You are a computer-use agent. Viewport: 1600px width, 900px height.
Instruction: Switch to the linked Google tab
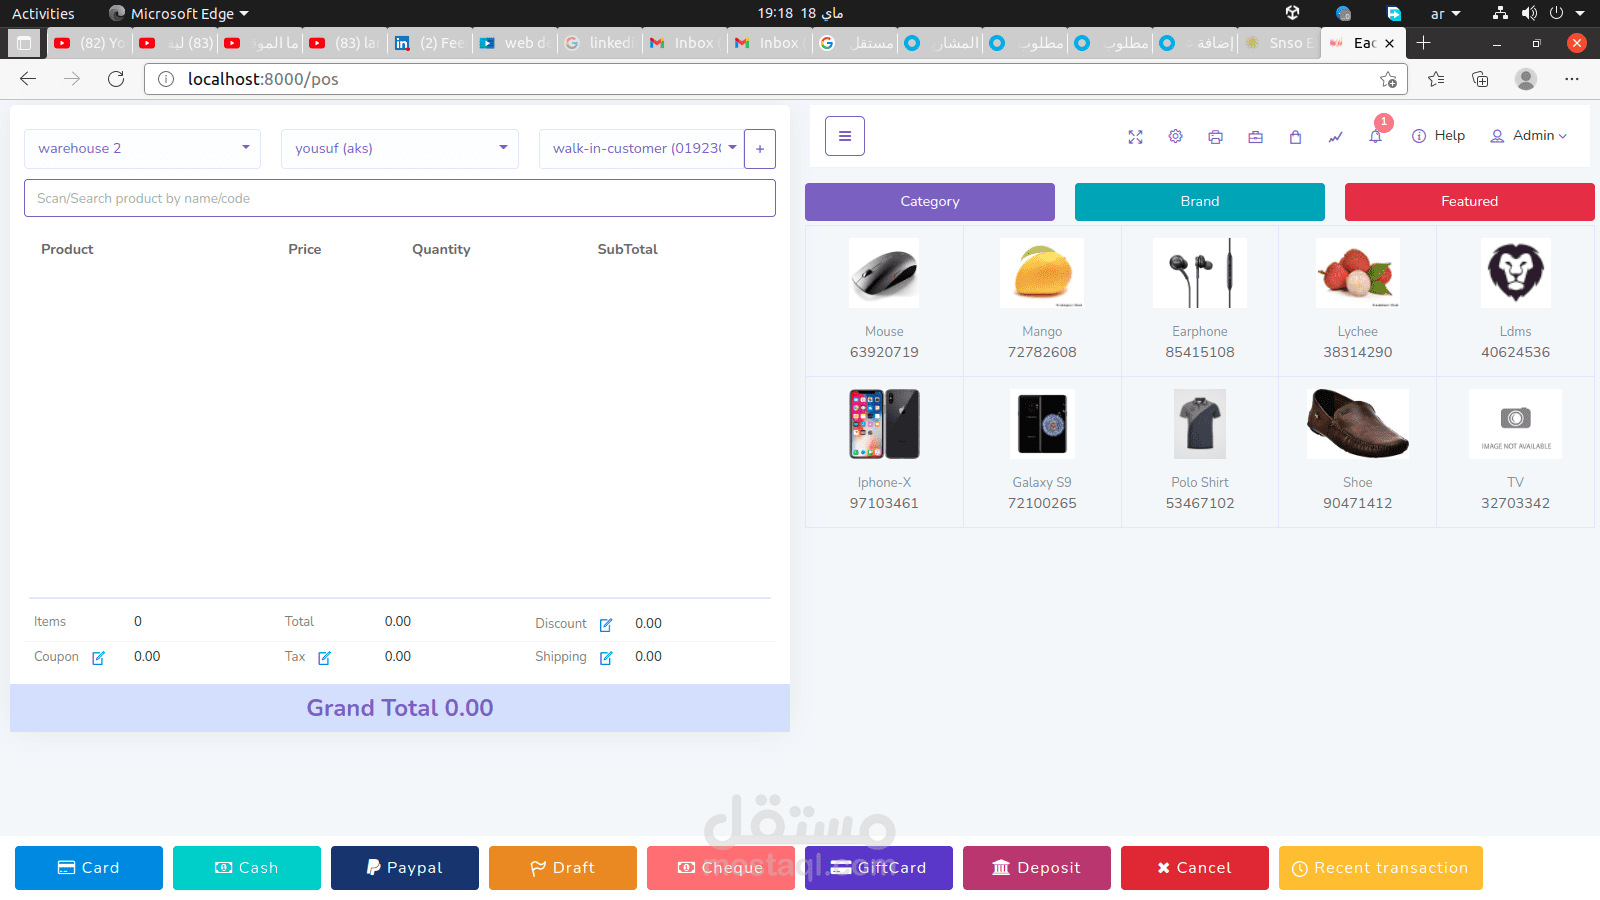[600, 43]
